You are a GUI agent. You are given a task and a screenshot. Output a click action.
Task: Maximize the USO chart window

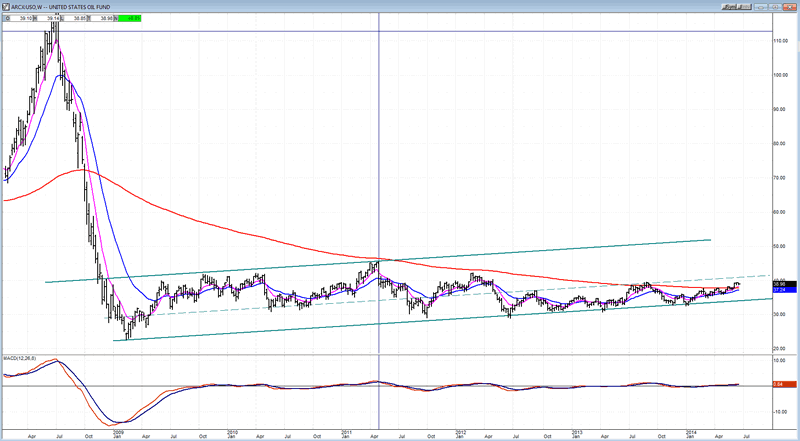pyautogui.click(x=777, y=6)
